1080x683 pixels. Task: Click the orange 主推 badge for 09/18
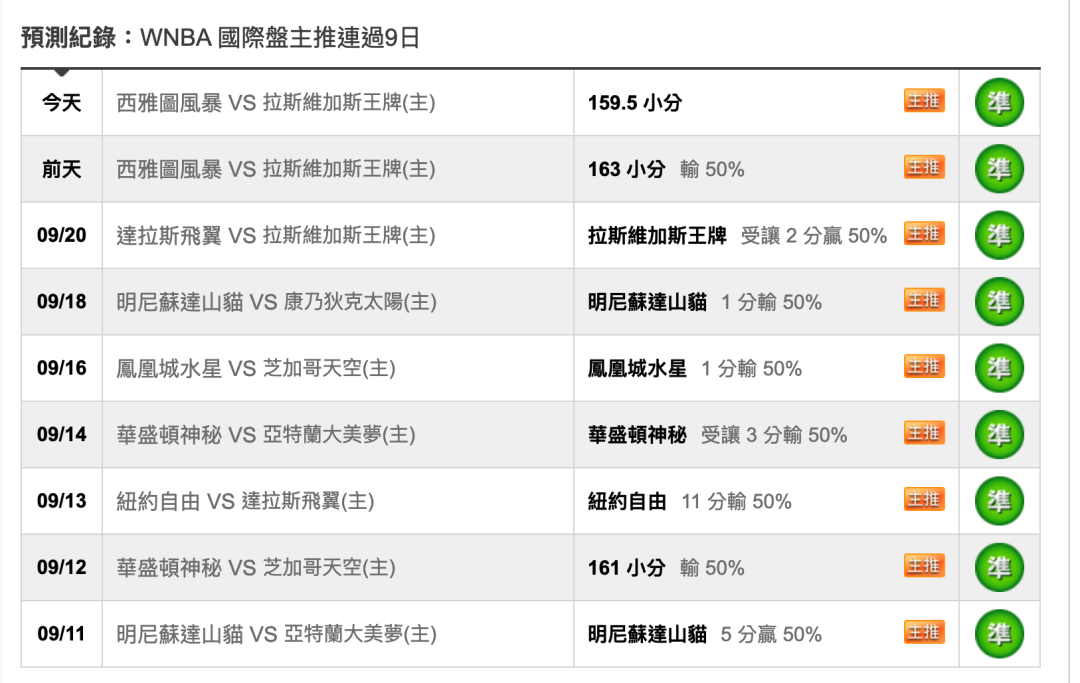tap(924, 300)
